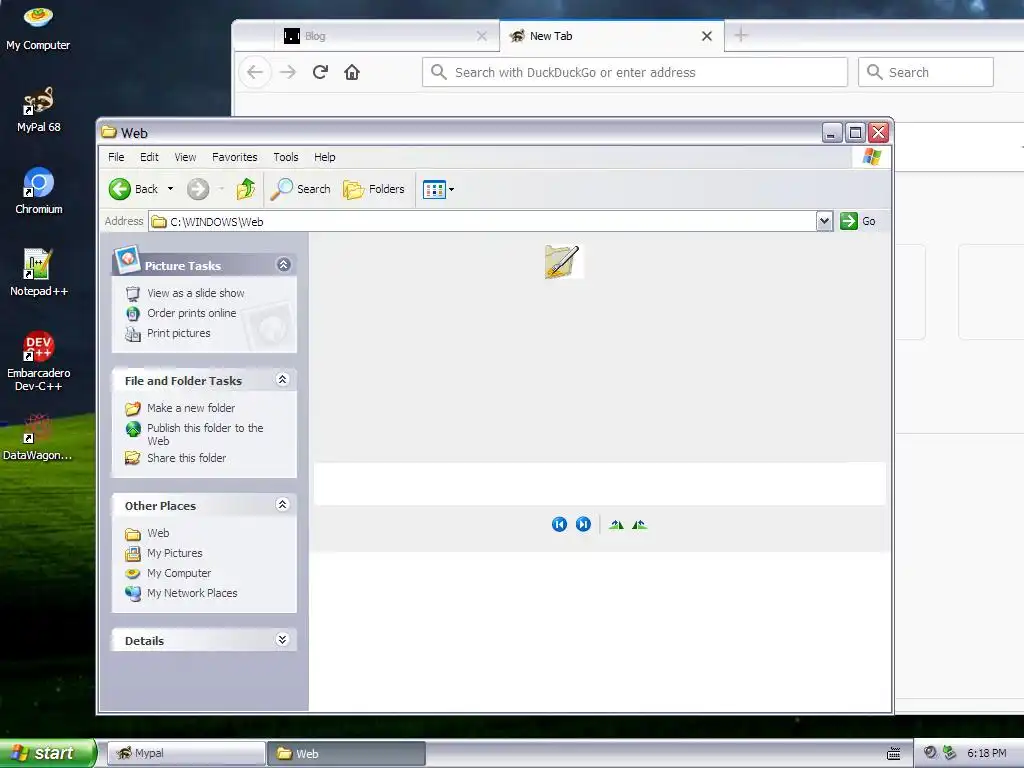Click the slide show icon in Picture Tasks
Image resolution: width=1024 pixels, height=768 pixels.
pyautogui.click(x=133, y=293)
